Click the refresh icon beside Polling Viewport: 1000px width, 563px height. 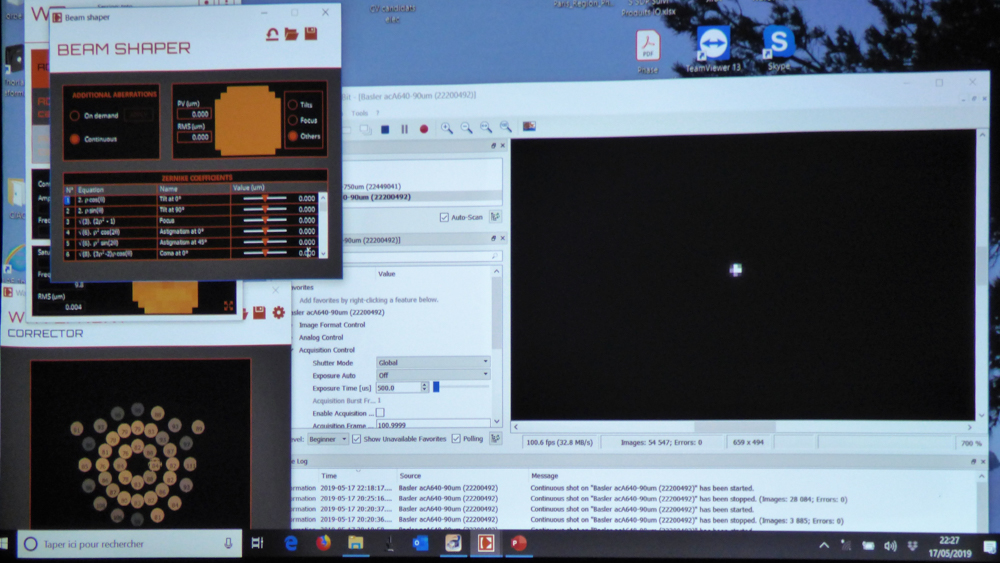496,439
